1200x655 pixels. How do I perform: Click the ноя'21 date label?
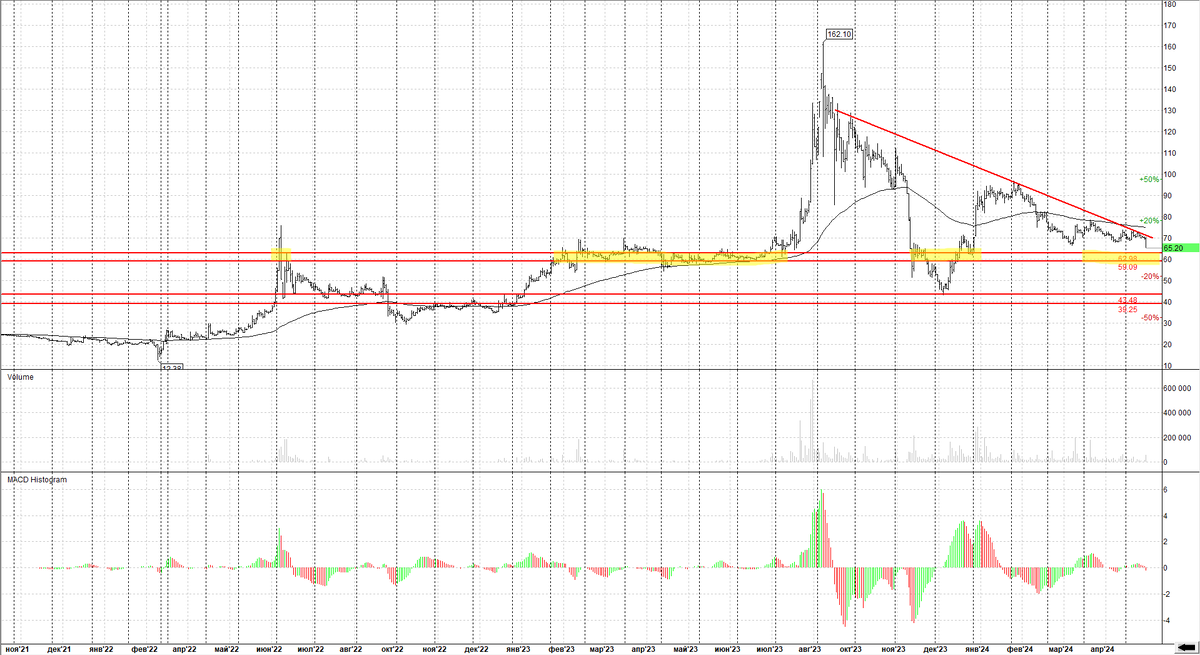(x=15, y=649)
